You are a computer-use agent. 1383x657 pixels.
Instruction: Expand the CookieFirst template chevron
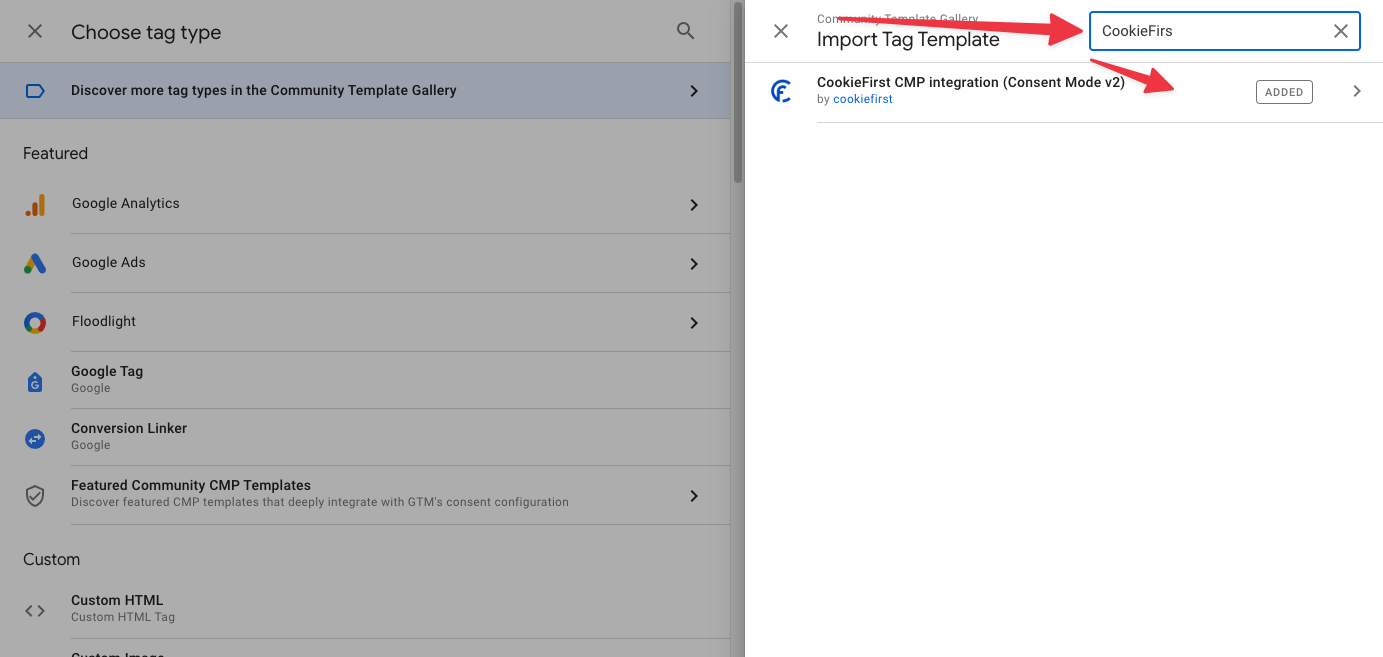click(x=1357, y=91)
